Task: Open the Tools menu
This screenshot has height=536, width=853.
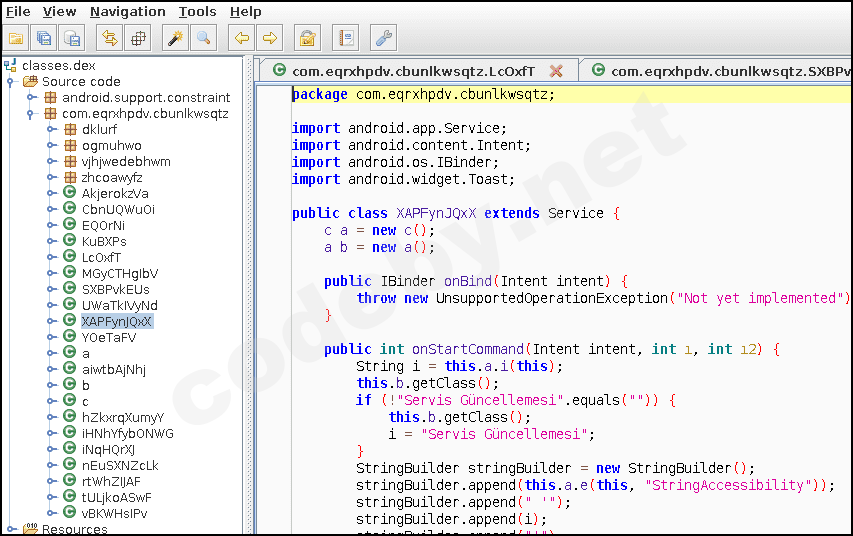Action: coord(197,12)
